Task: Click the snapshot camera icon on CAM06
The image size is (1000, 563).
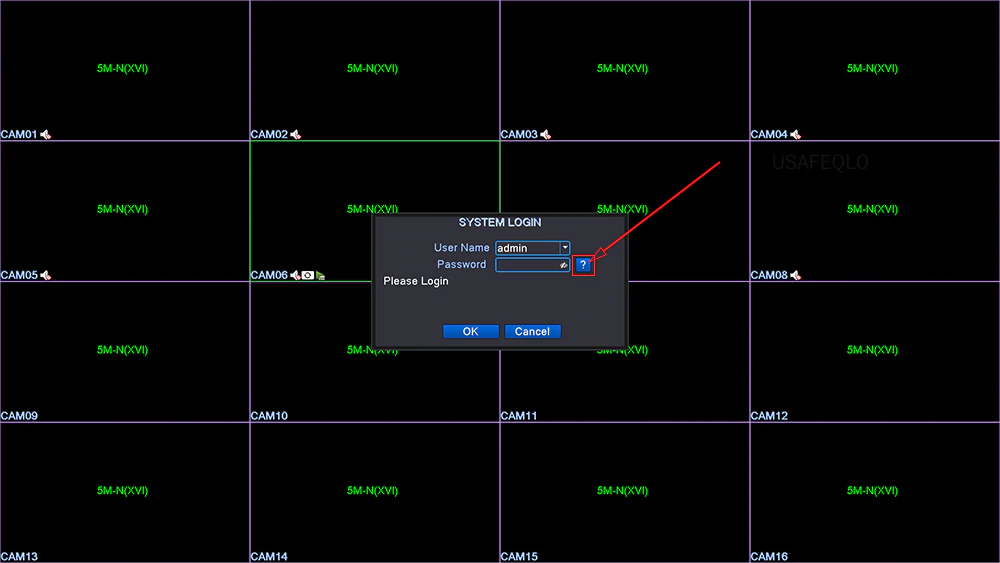Action: [x=308, y=275]
